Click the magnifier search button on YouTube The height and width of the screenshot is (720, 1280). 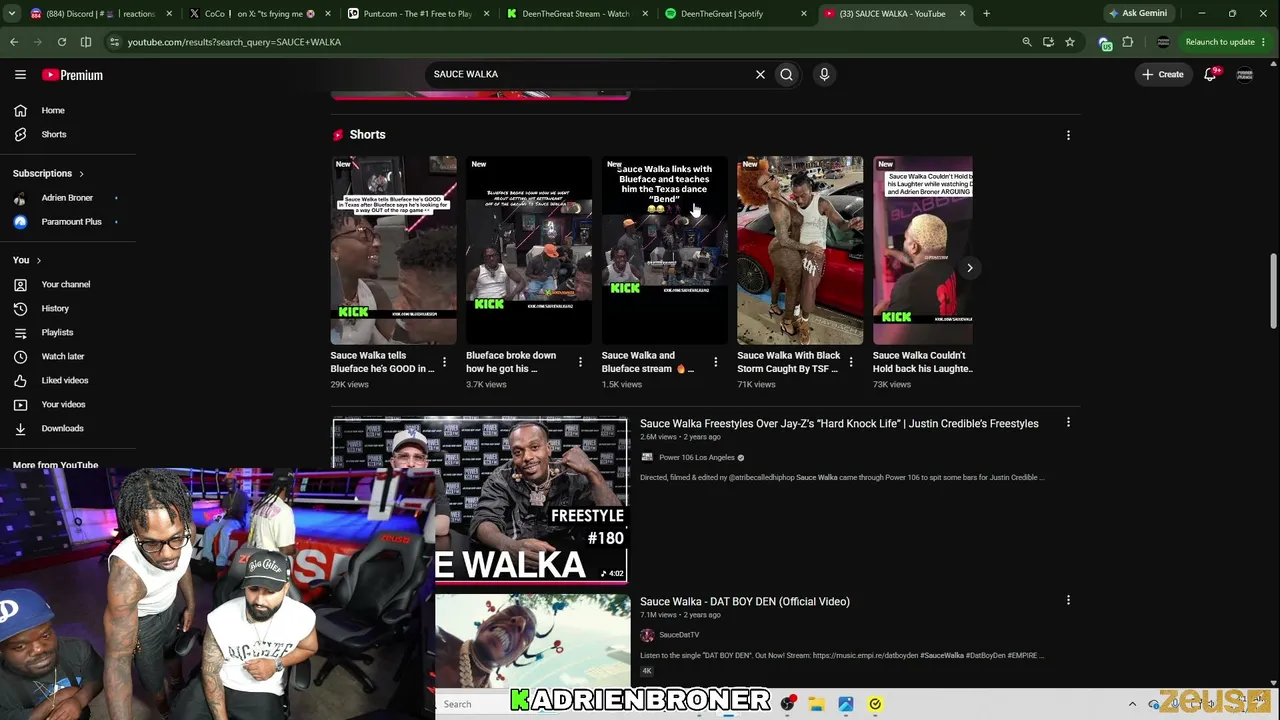coord(787,74)
